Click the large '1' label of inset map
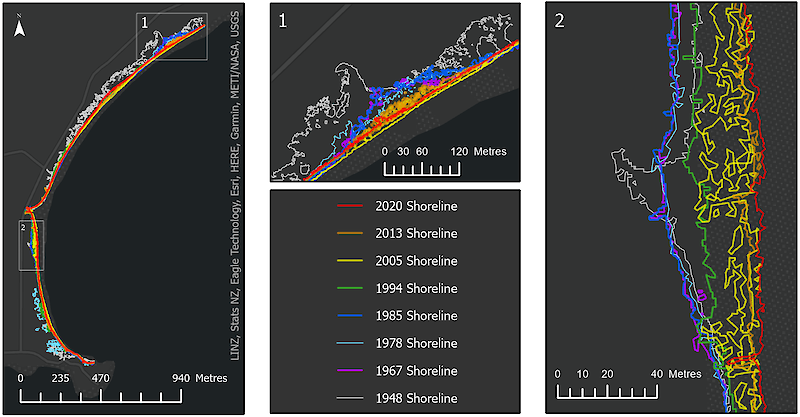800x417 pixels. 283,21
